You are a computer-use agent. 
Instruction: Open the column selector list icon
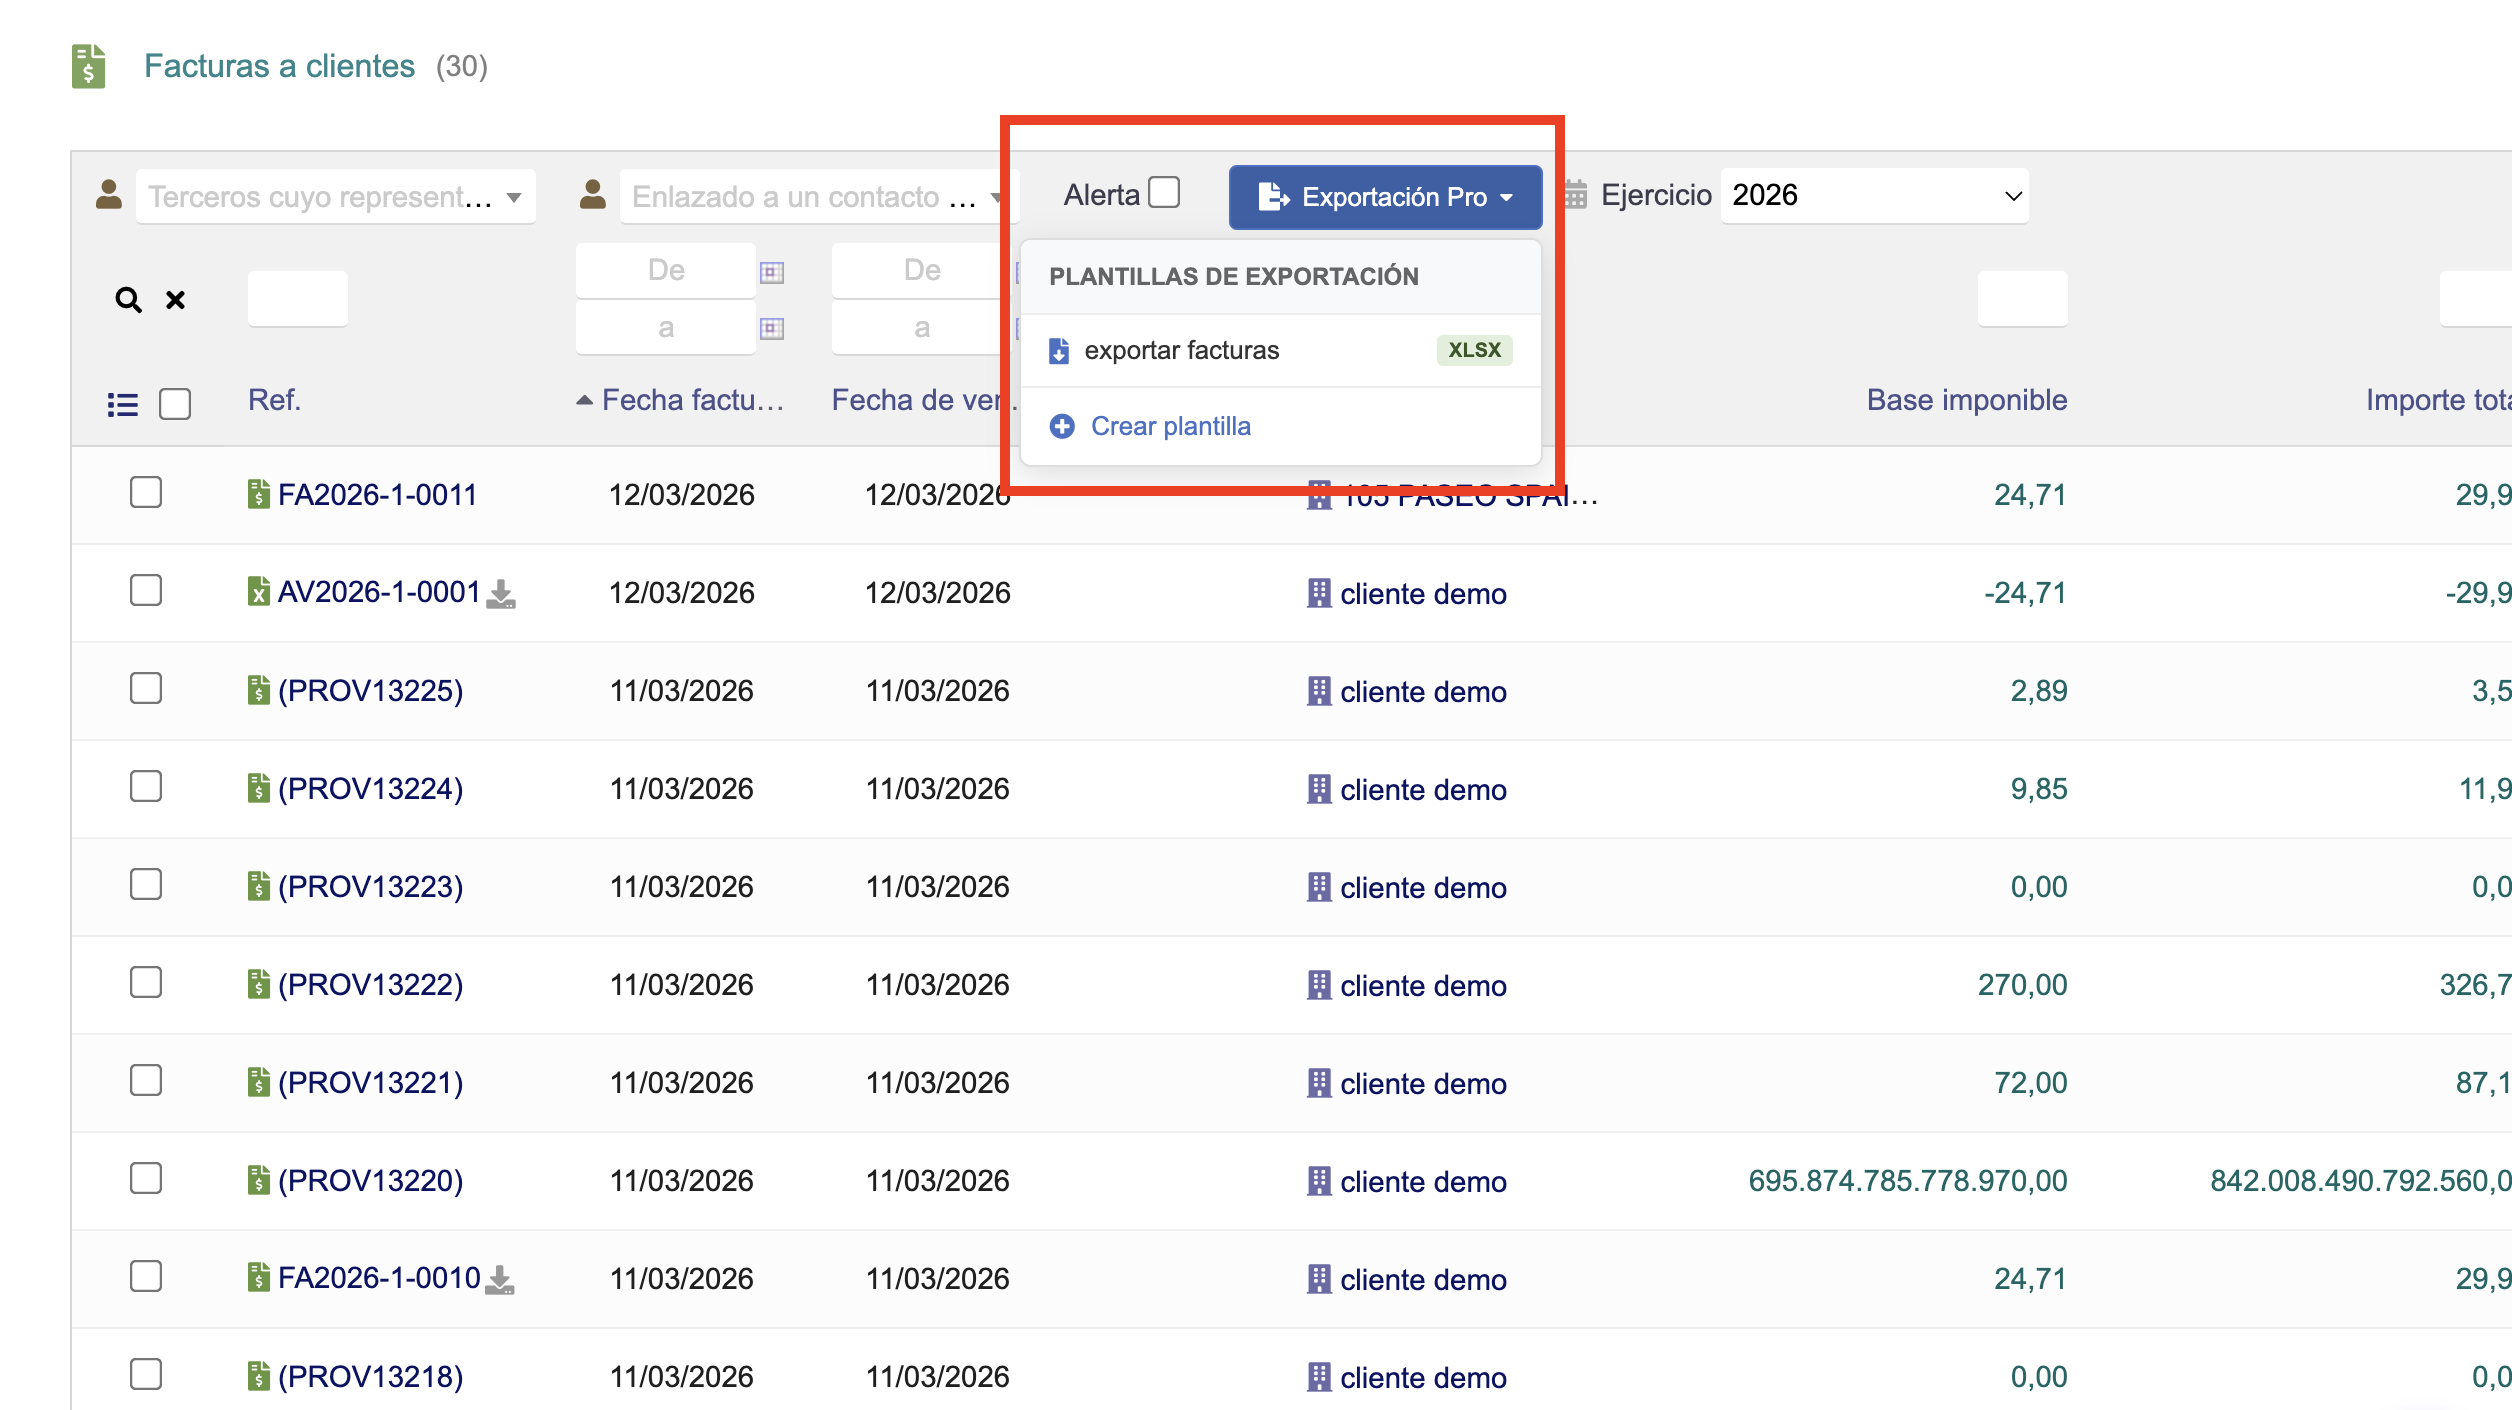tap(122, 404)
